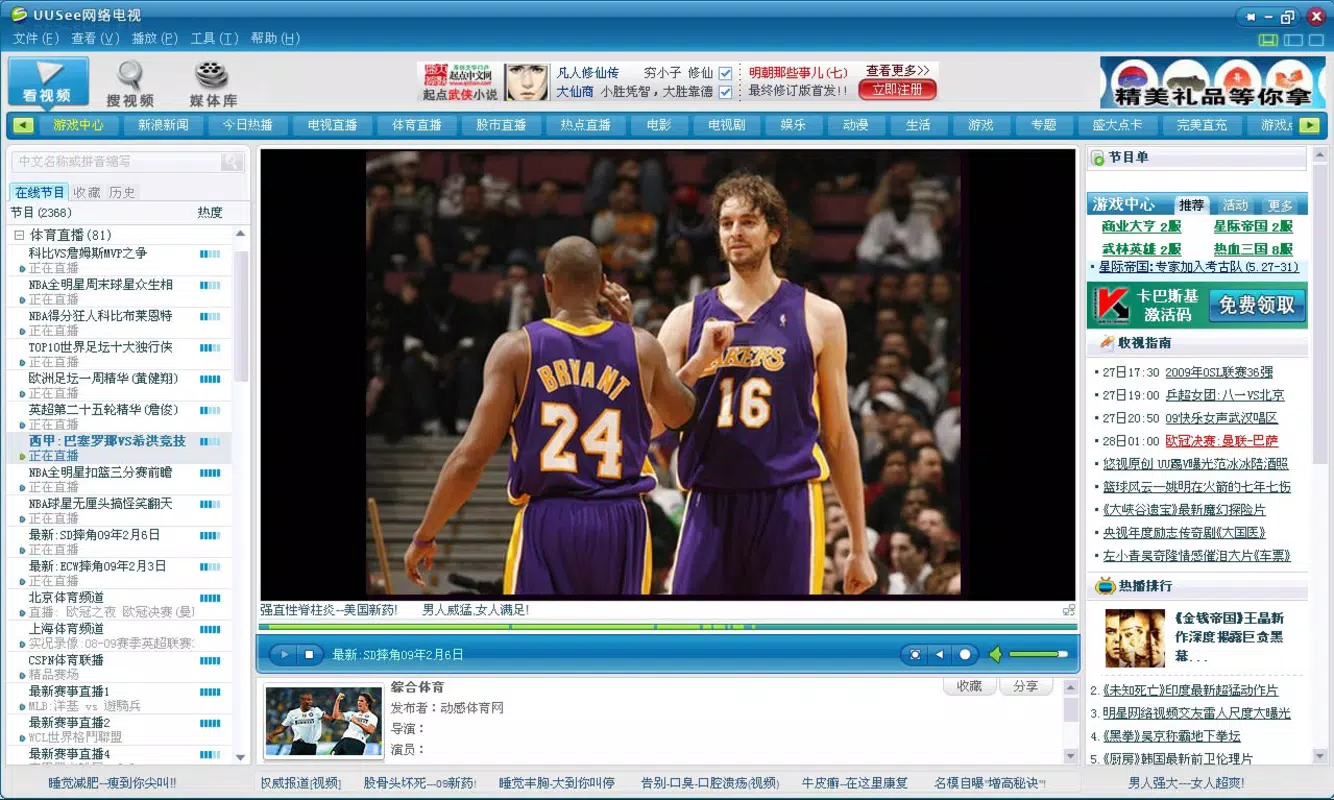Click the UUSee logo in the title bar
This screenshot has width=1334, height=800.
coord(19,15)
